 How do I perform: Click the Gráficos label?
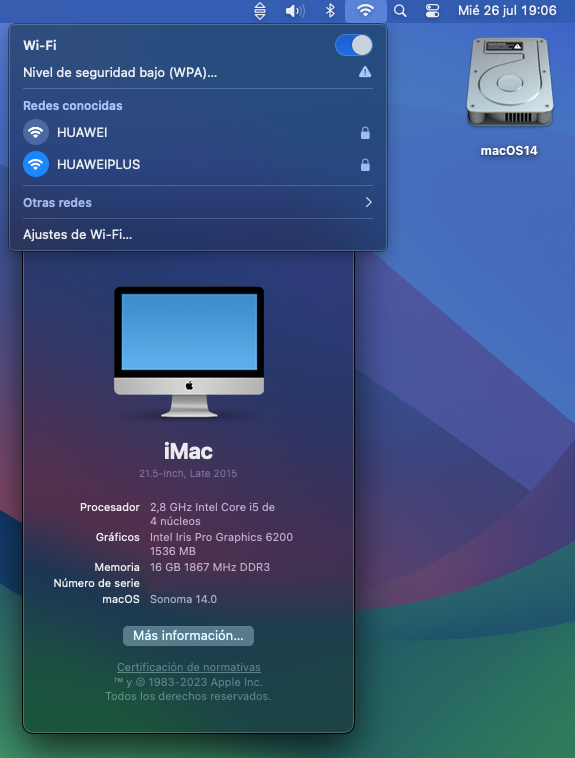(118, 537)
